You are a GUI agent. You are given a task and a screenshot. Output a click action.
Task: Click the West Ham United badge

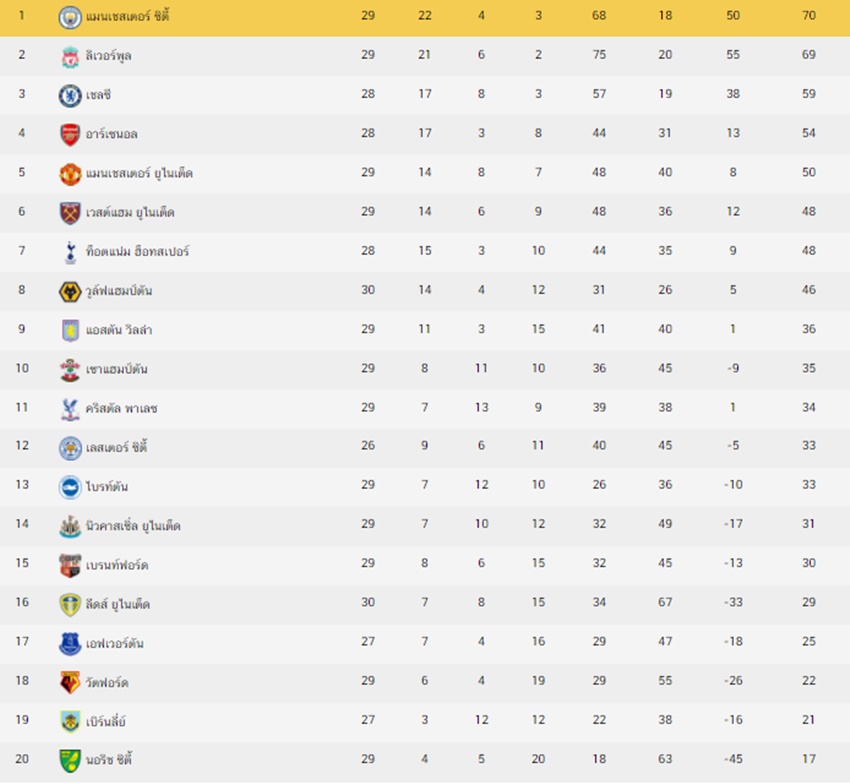pos(70,213)
